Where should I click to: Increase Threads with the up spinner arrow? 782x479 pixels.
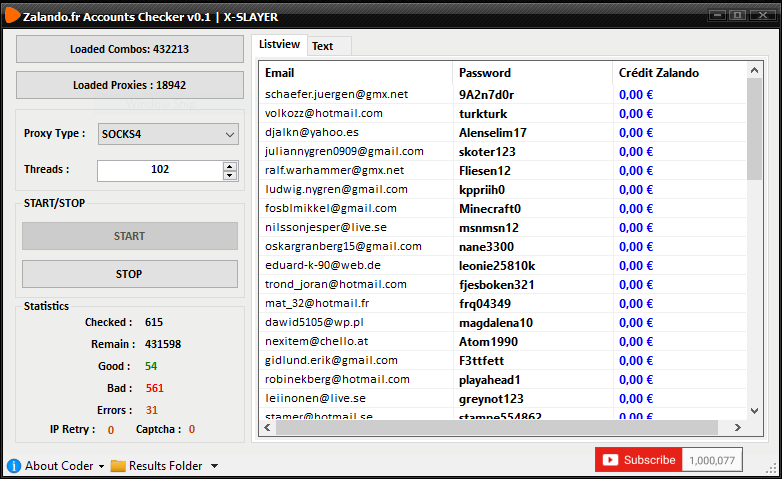(229, 166)
